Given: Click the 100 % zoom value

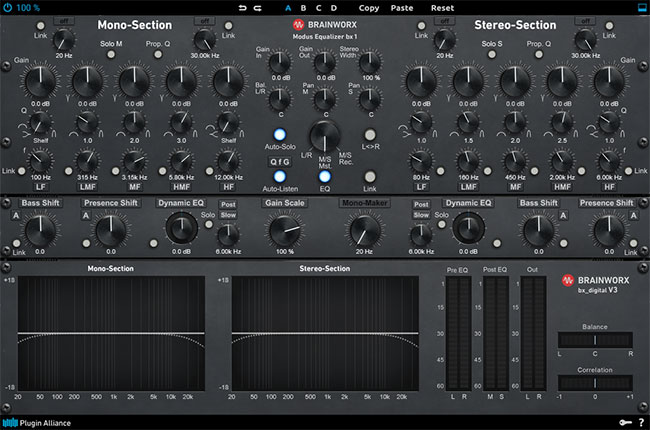Looking at the screenshot, I should click(x=27, y=7).
